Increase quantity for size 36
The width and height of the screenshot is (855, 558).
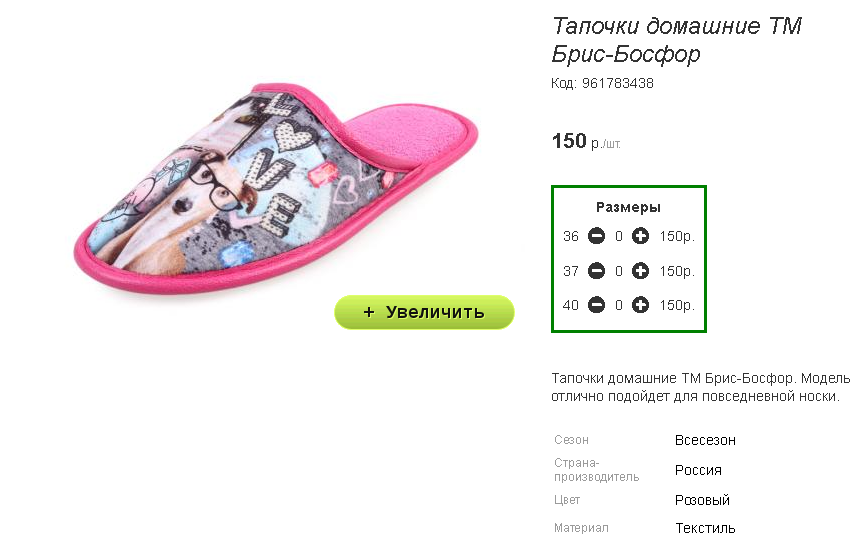[641, 237]
